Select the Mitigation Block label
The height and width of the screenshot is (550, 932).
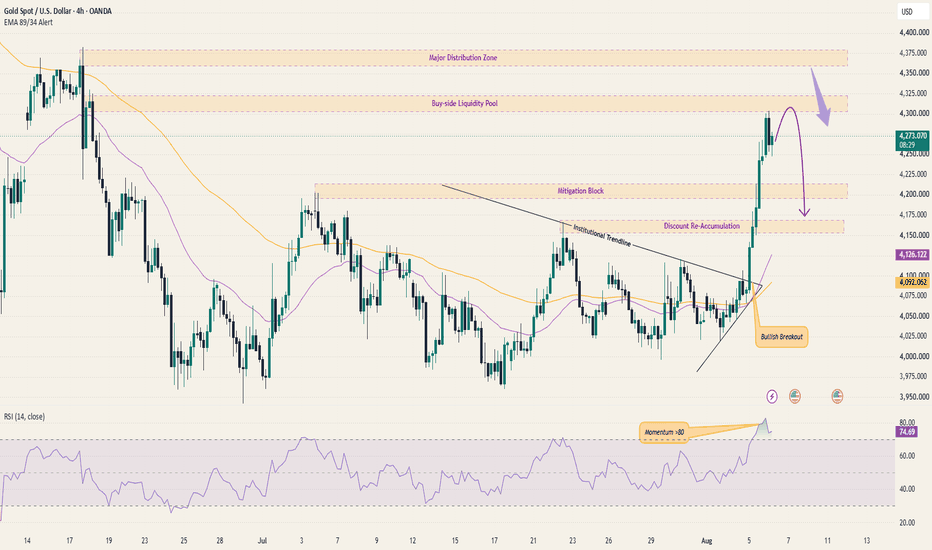click(x=580, y=191)
